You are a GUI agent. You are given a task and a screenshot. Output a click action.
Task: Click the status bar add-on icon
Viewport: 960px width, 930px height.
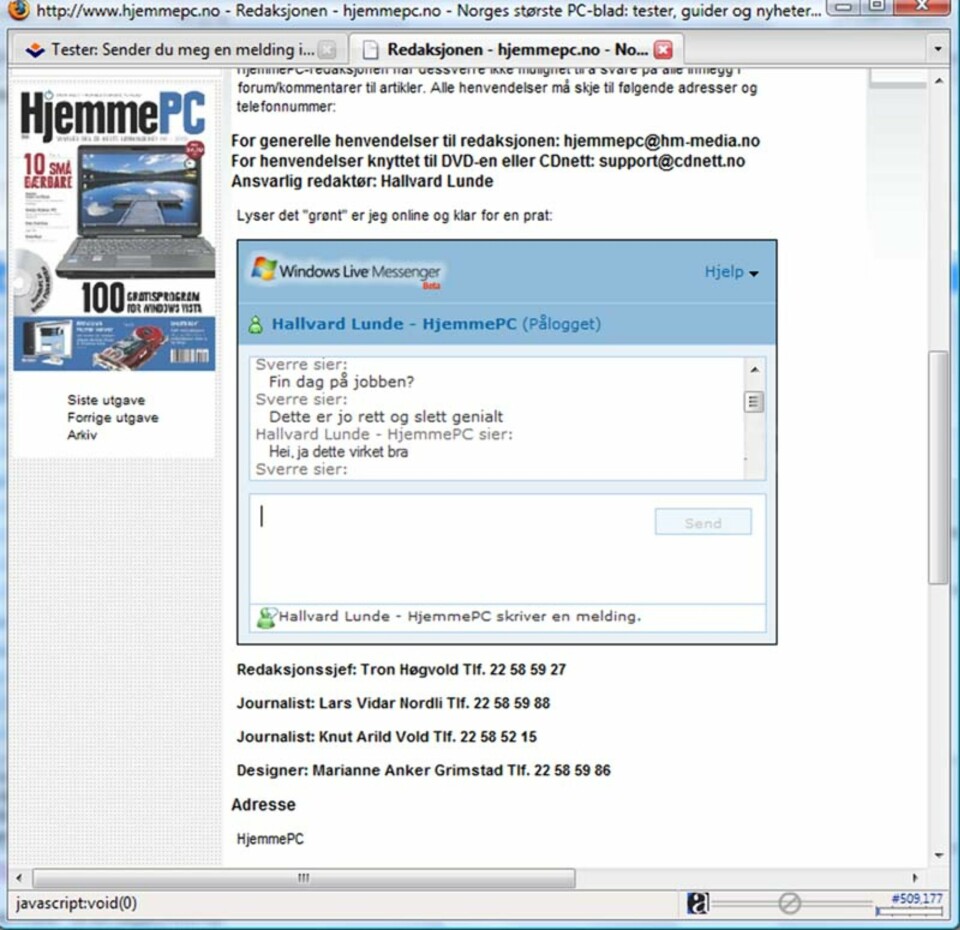pos(697,903)
